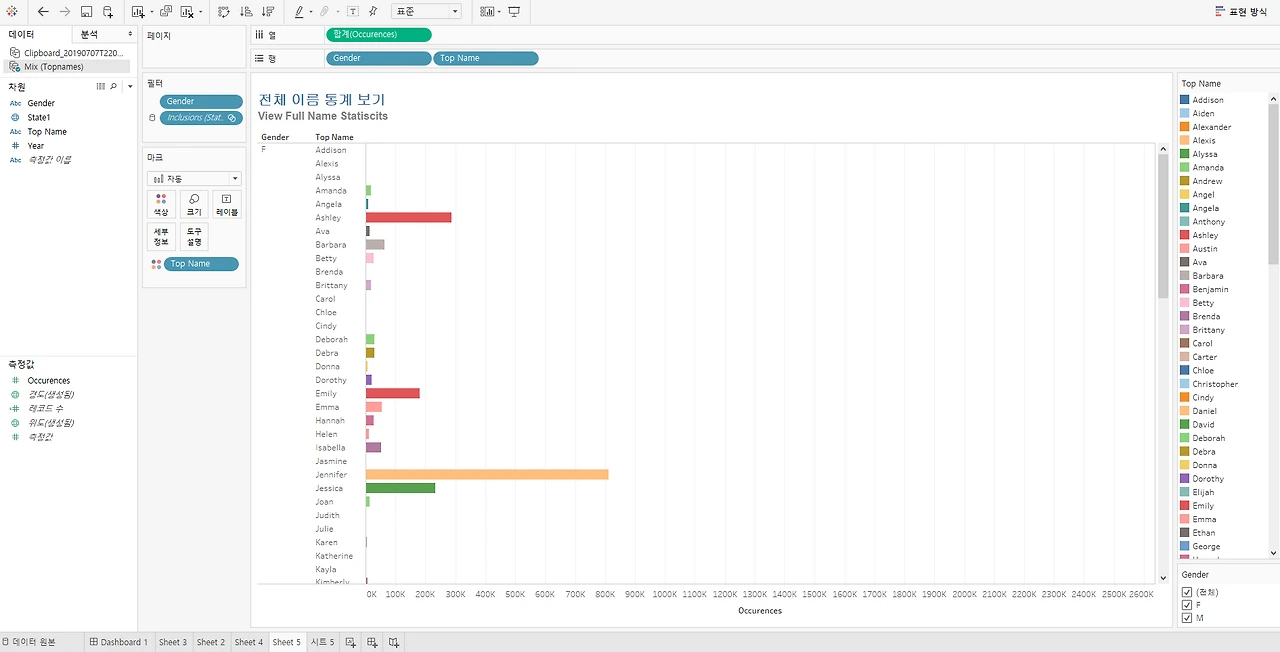Click the Alexis orange legend color swatch
1280x652 pixels.
click(x=1185, y=140)
